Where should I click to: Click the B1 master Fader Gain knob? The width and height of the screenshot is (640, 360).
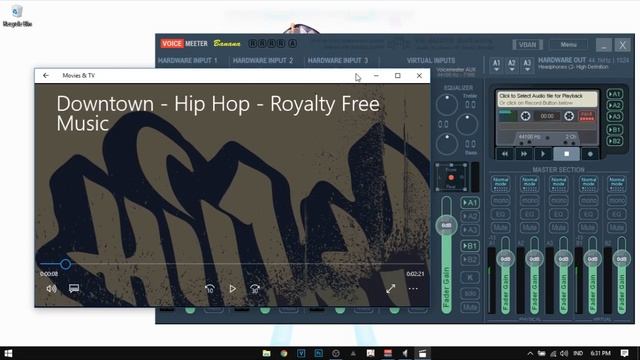click(x=592, y=259)
